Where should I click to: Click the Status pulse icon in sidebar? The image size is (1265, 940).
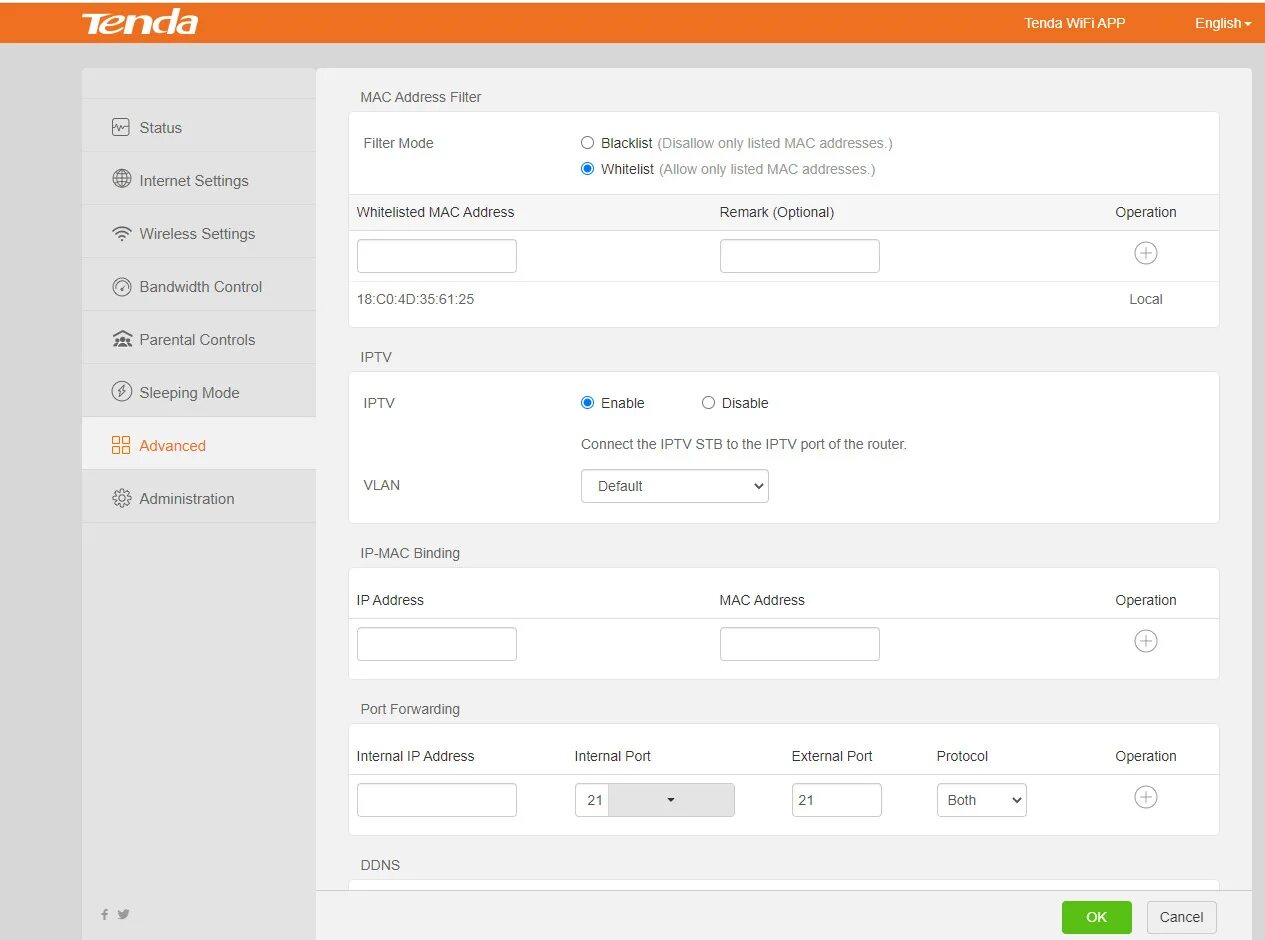pyautogui.click(x=121, y=127)
